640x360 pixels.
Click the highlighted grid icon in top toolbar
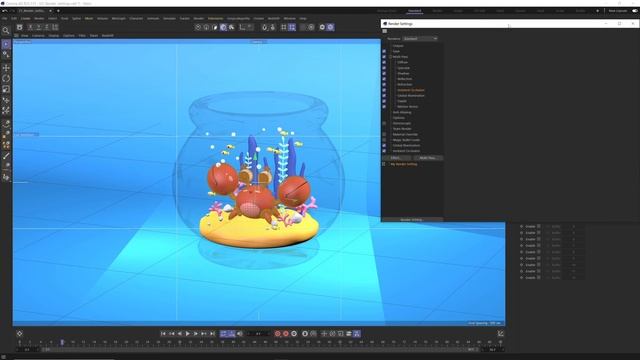tap(292, 27)
